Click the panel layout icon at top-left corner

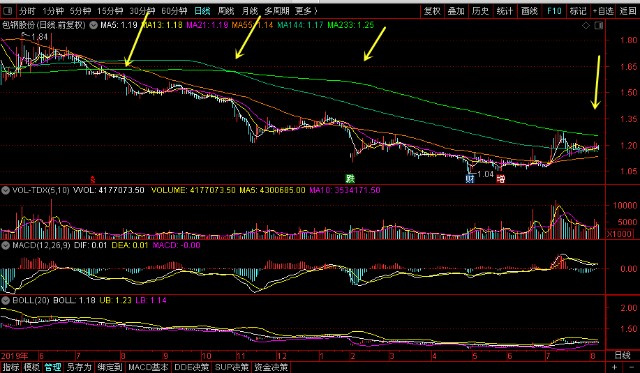coord(7,11)
